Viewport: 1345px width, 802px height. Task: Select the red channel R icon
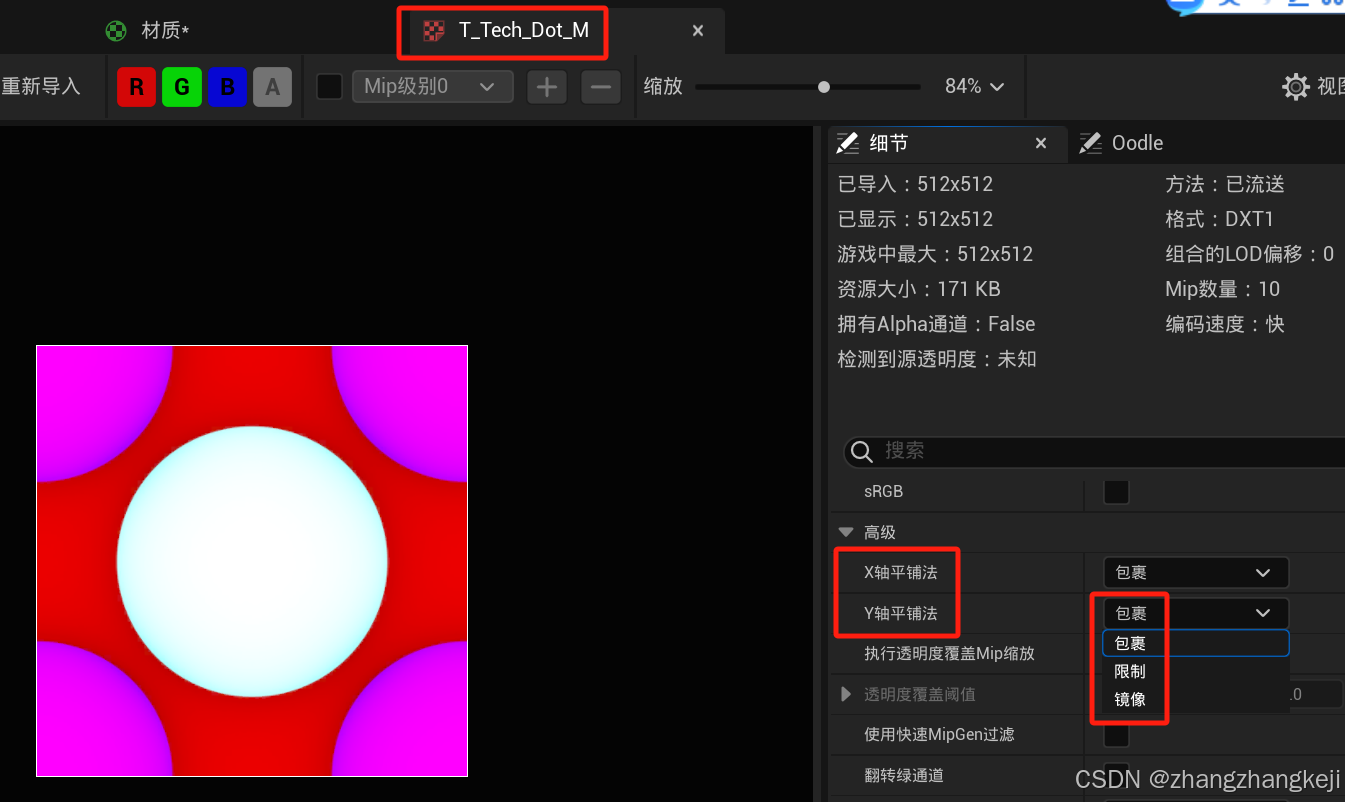click(x=136, y=87)
